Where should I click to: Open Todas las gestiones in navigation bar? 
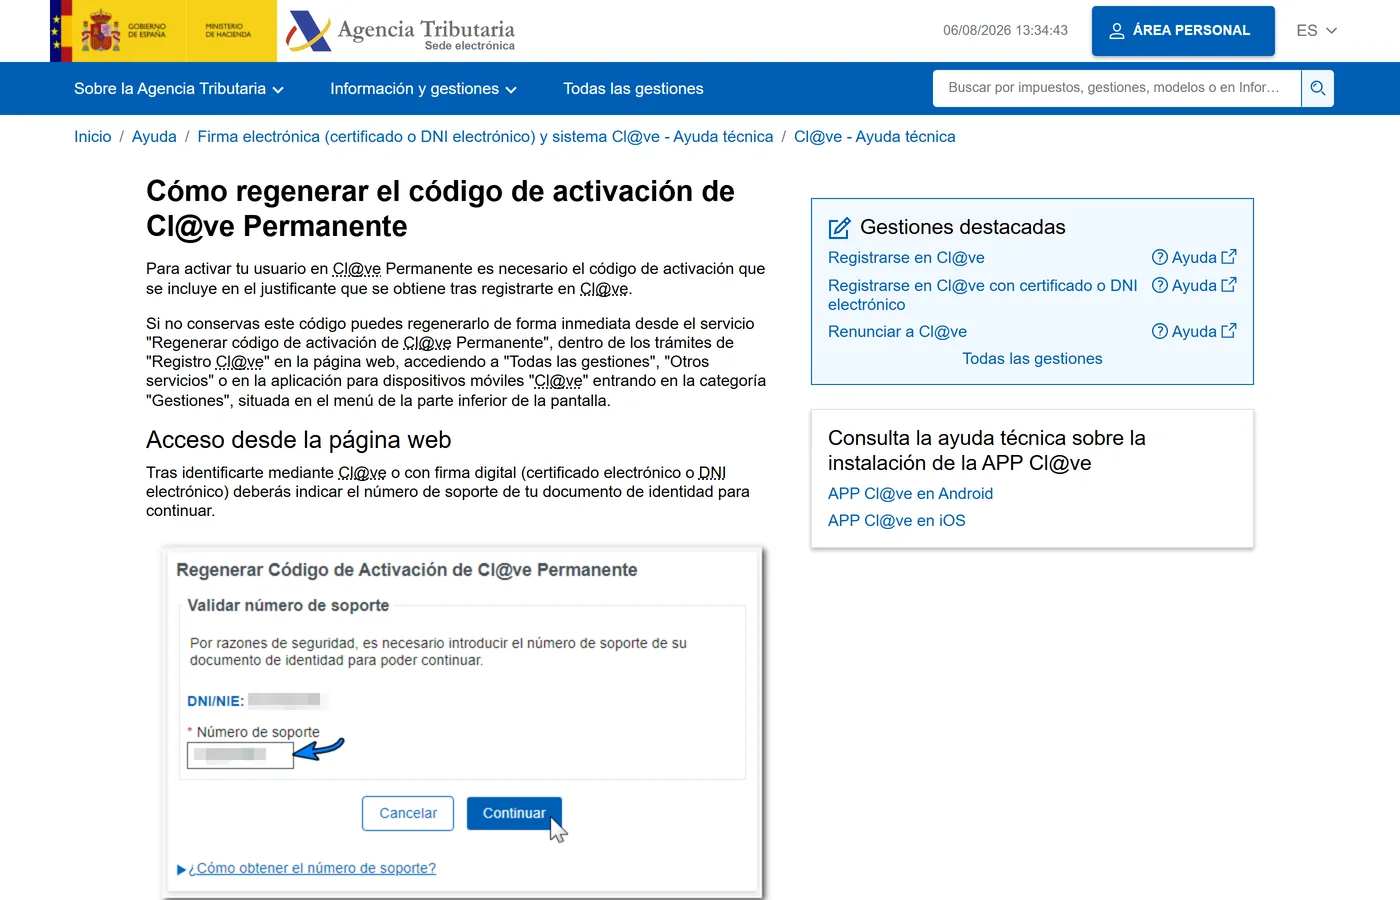coord(633,89)
